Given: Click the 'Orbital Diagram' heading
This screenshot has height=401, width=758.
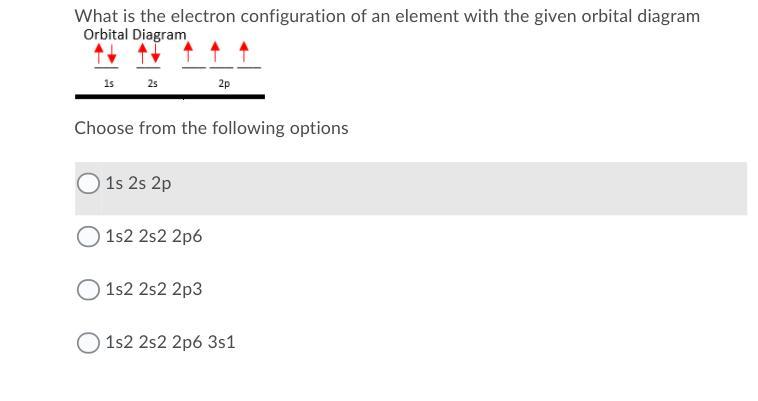Looking at the screenshot, I should click(135, 35).
